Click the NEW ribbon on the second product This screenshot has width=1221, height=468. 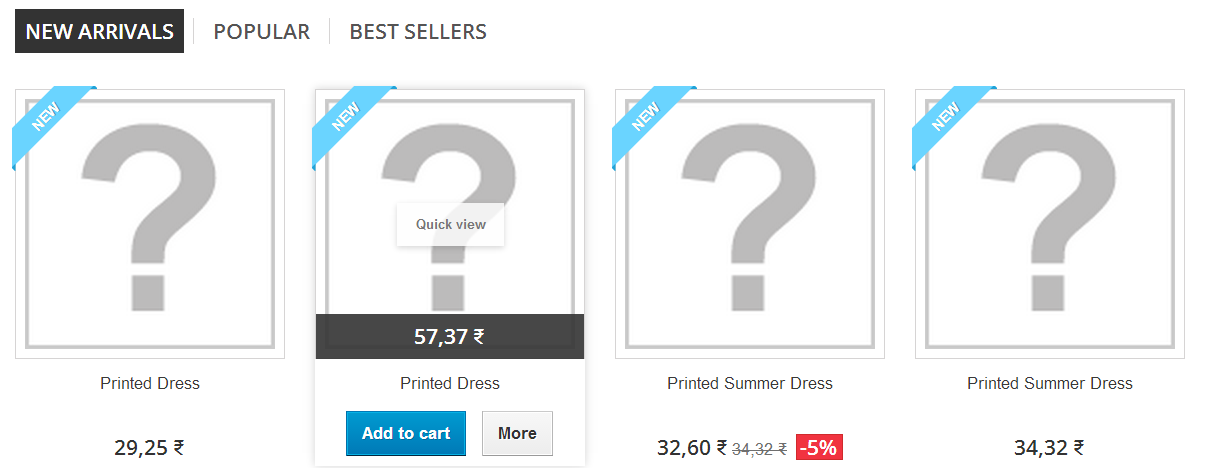348,119
